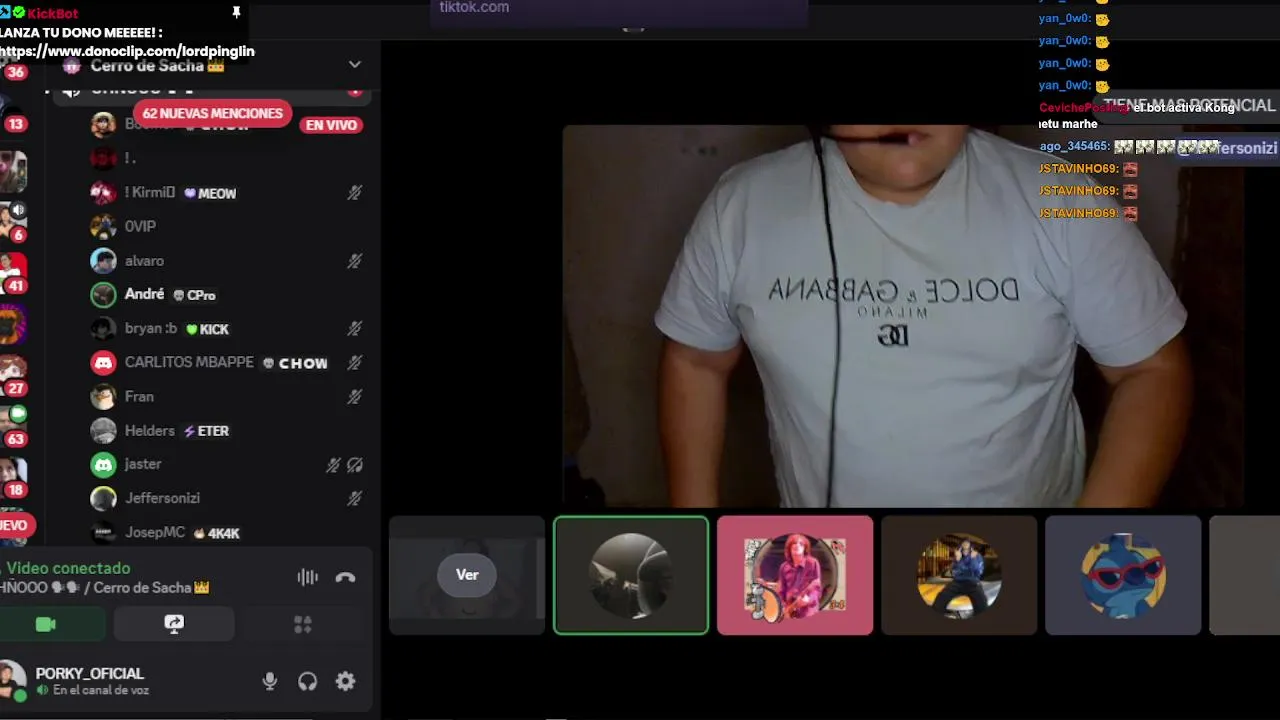Open the server with 27 badge
This screenshot has height=720, width=1280.
tap(13, 376)
